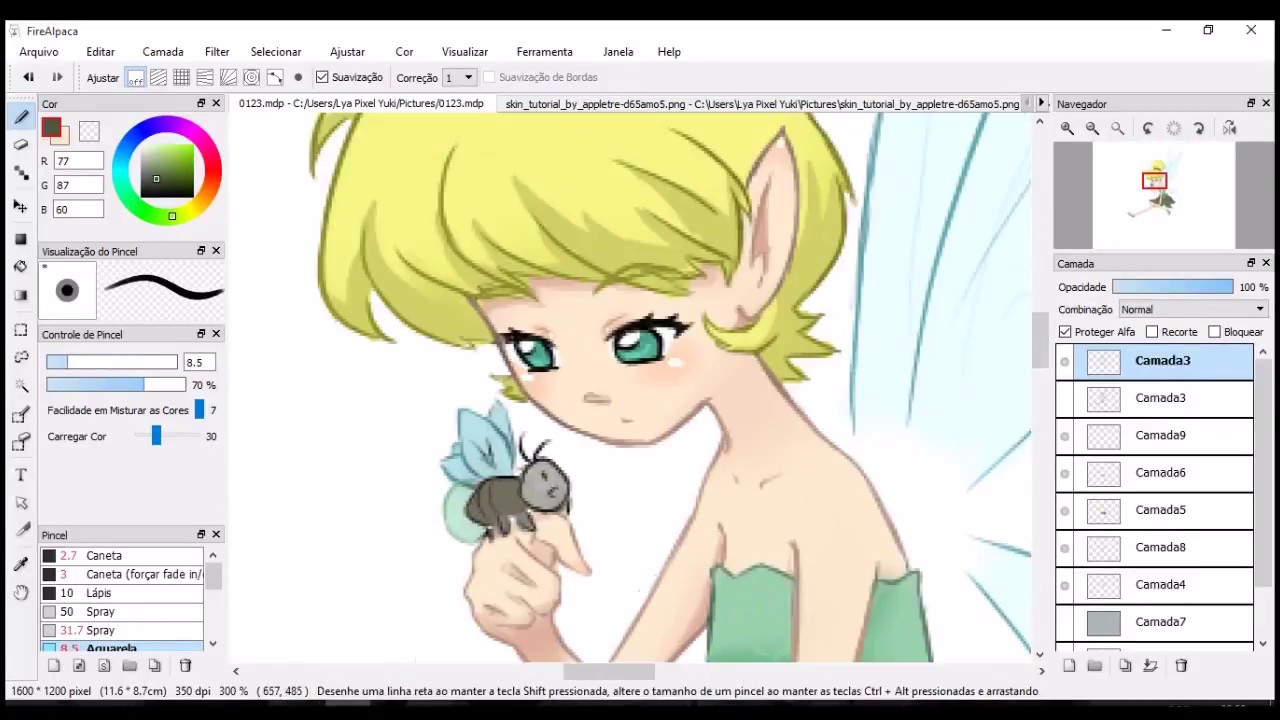Screen dimensions: 1280x720
Task: Open the Arquivo menu
Action: point(39,52)
